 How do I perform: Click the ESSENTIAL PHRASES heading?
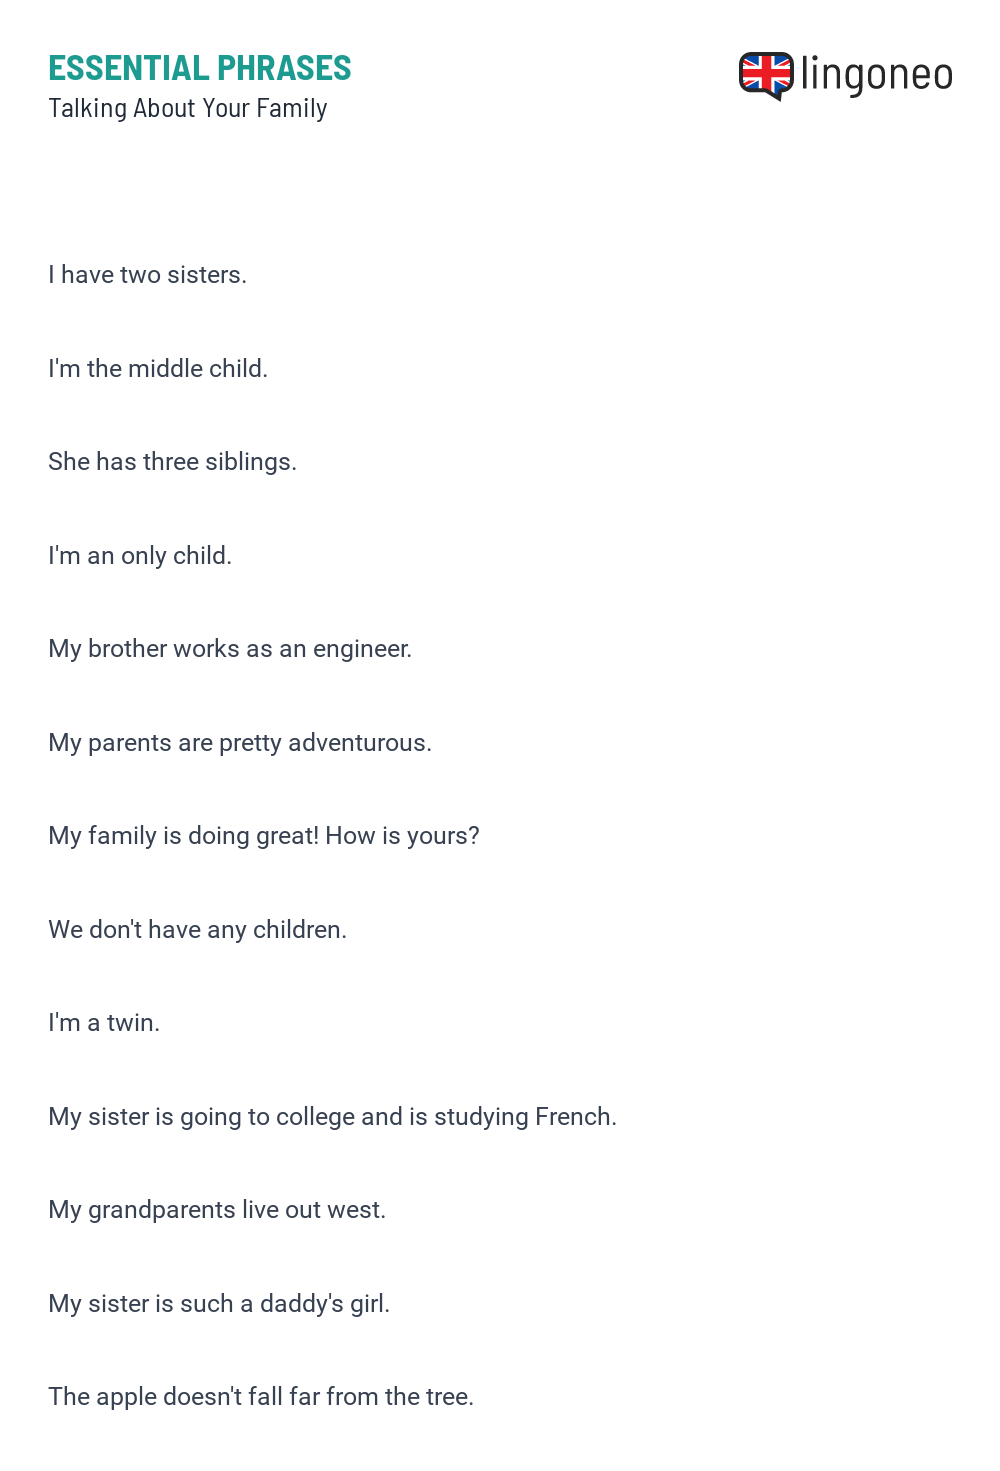click(x=200, y=68)
